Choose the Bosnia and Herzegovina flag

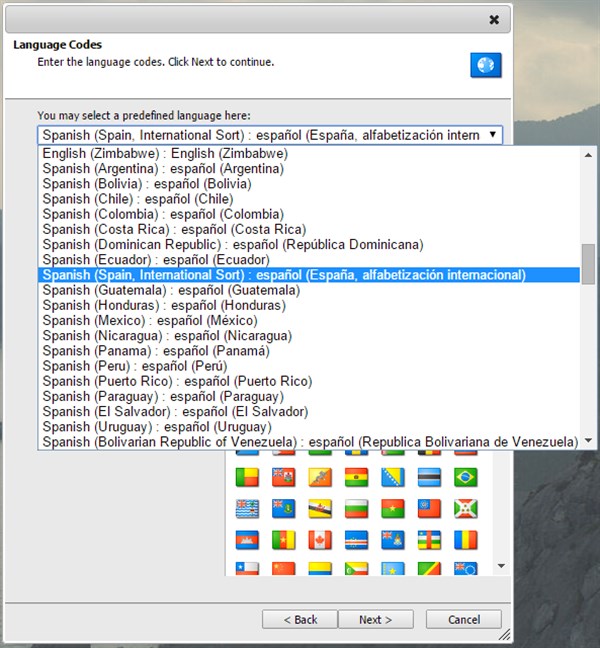pos(393,477)
